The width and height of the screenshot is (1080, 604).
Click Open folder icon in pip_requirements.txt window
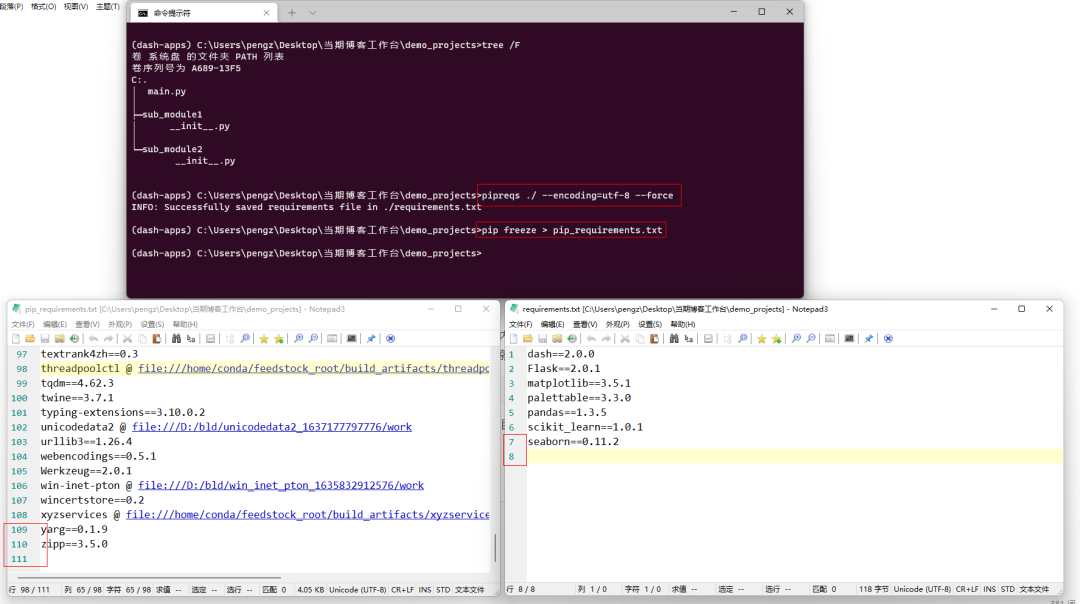(30, 339)
